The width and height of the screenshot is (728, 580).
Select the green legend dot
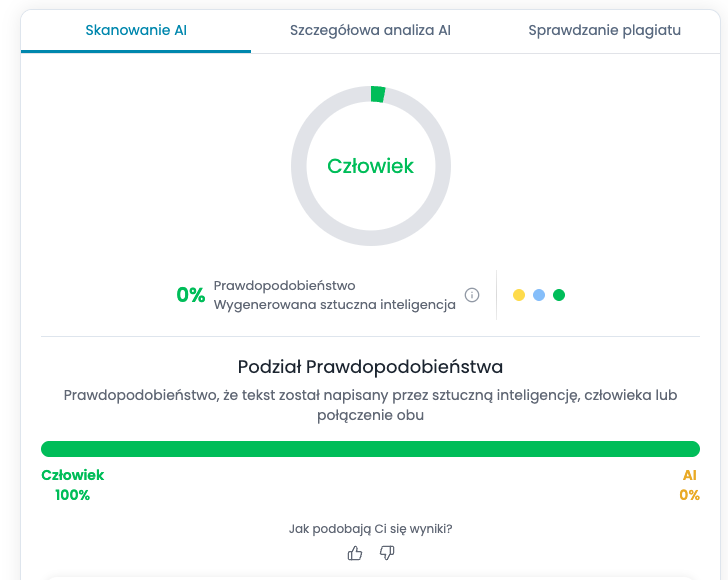point(559,295)
